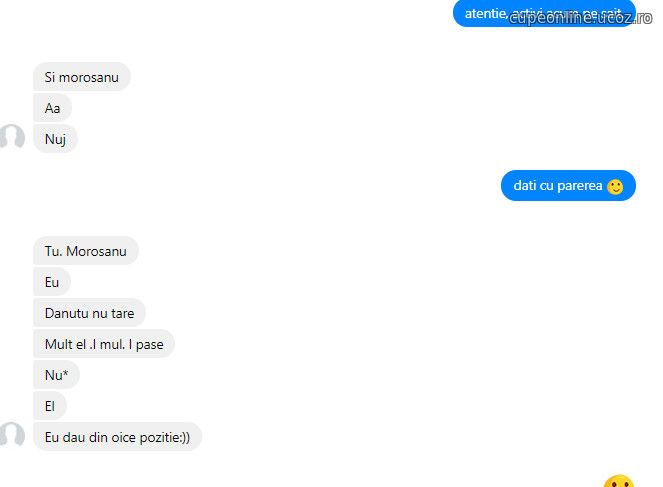Select the 'Nu*' correction message
This screenshot has height=487, width=663.
pyautogui.click(x=56, y=375)
